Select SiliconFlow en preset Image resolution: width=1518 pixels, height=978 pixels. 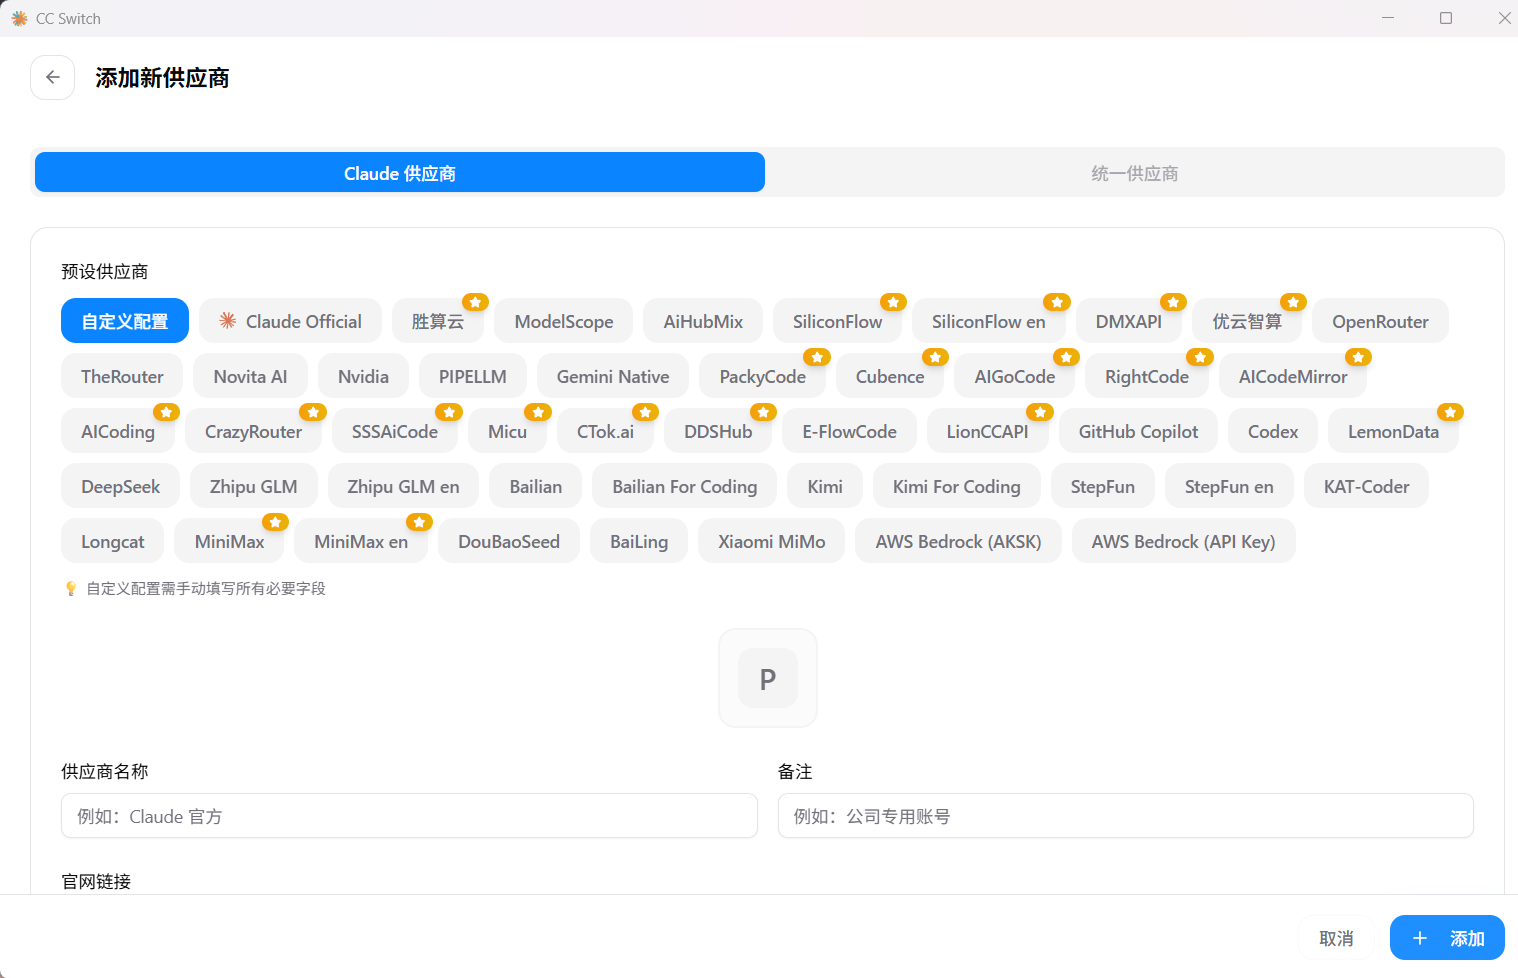click(989, 321)
